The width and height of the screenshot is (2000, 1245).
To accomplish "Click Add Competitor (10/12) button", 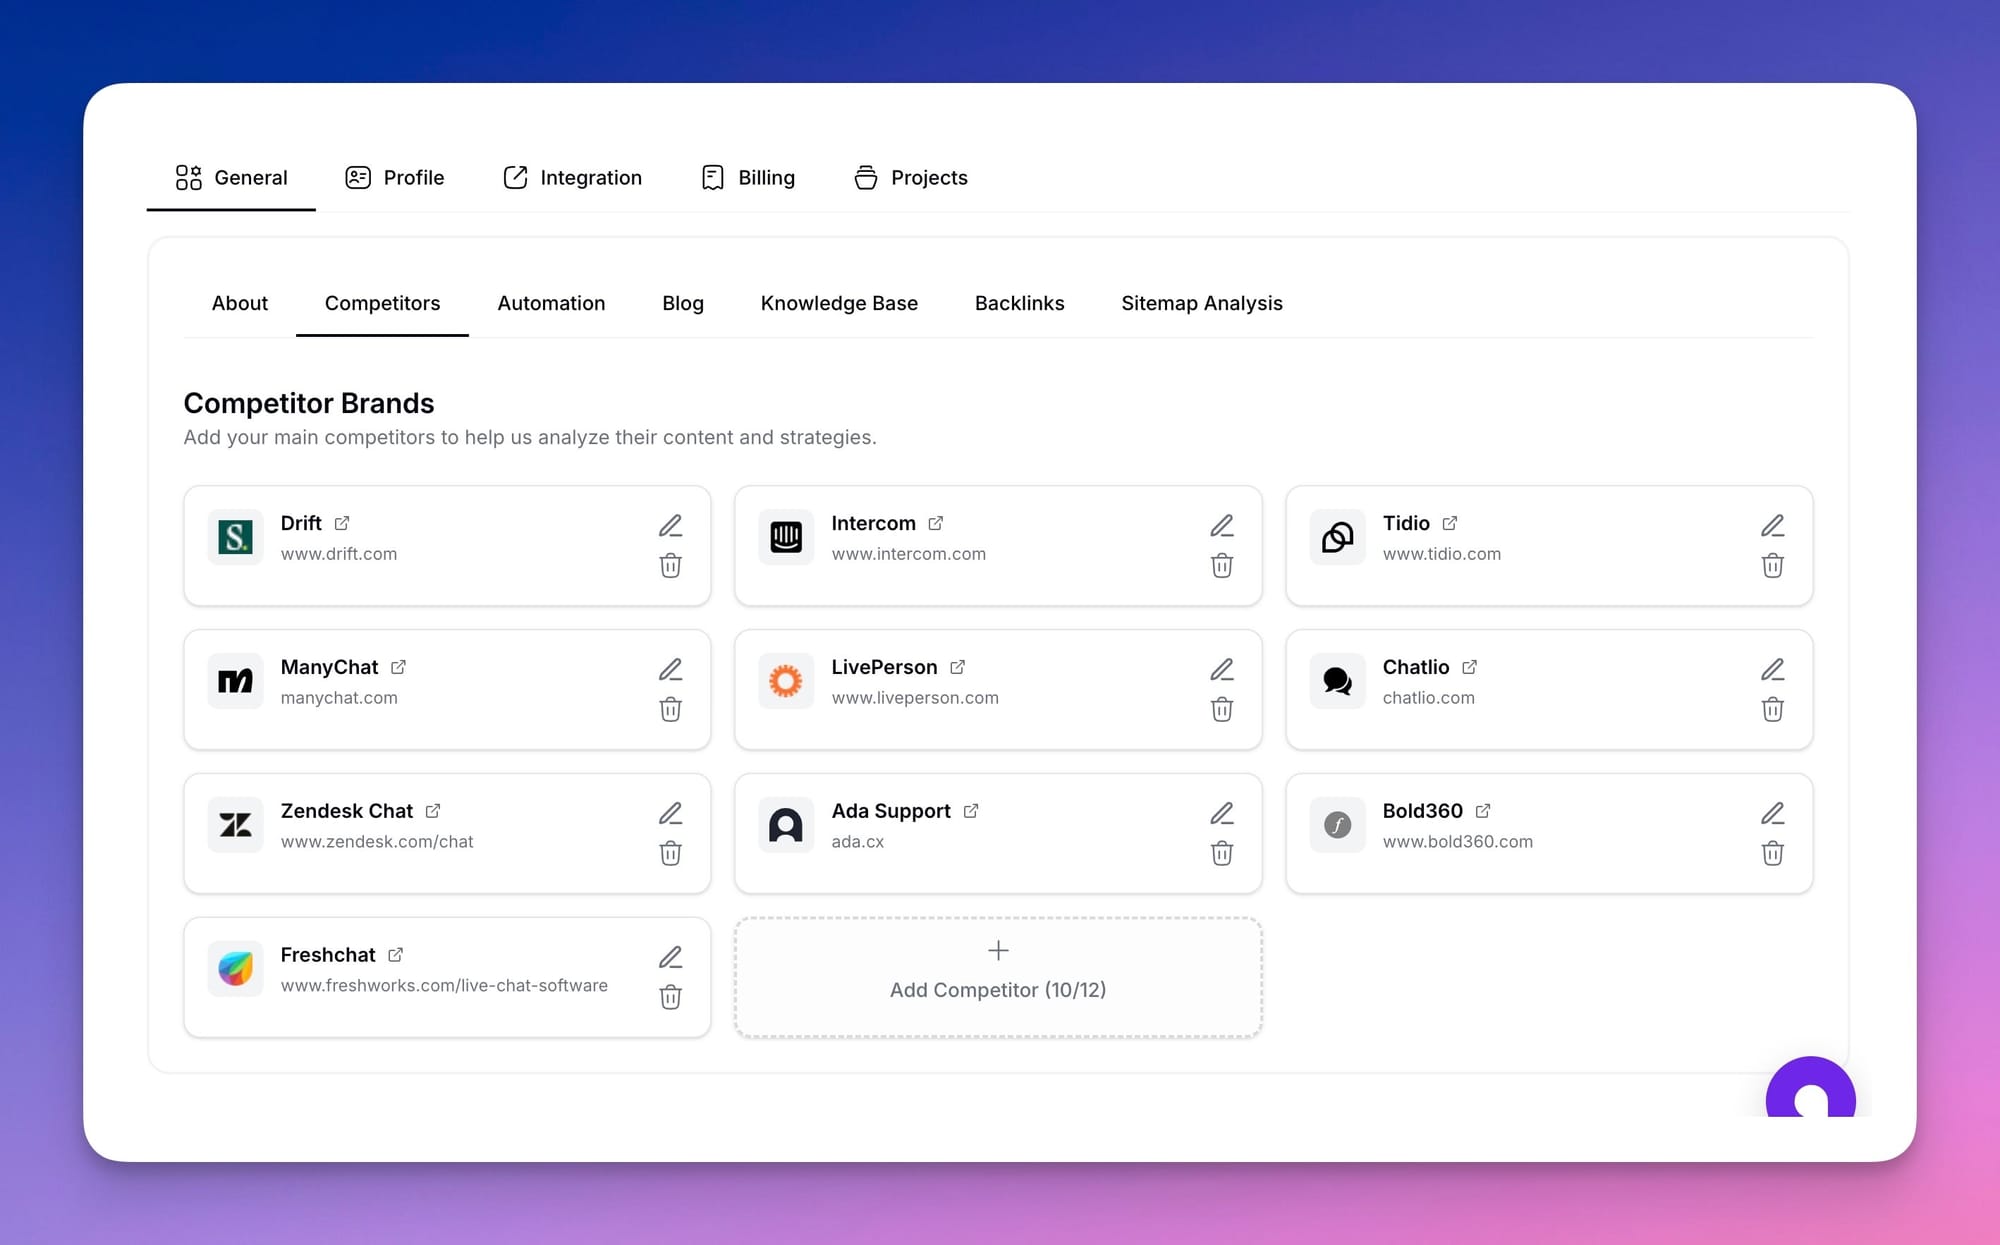I will (x=997, y=976).
